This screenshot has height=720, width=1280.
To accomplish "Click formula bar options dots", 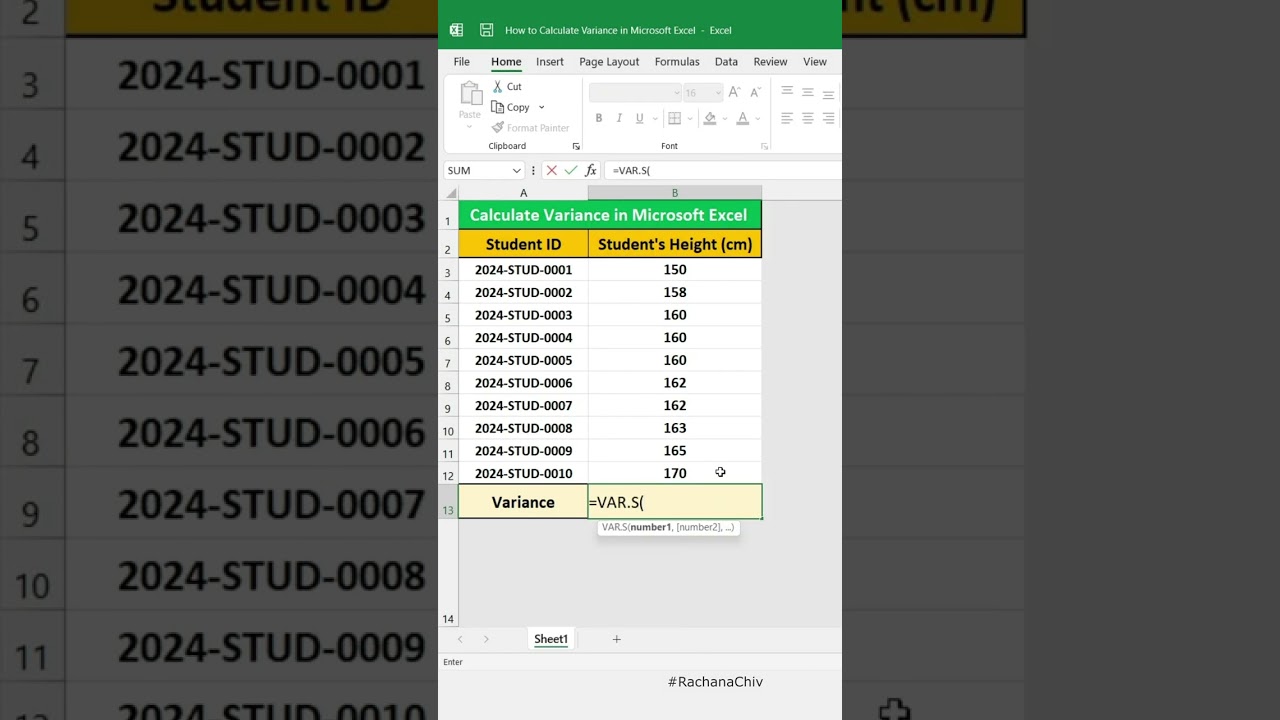I will click(x=533, y=171).
